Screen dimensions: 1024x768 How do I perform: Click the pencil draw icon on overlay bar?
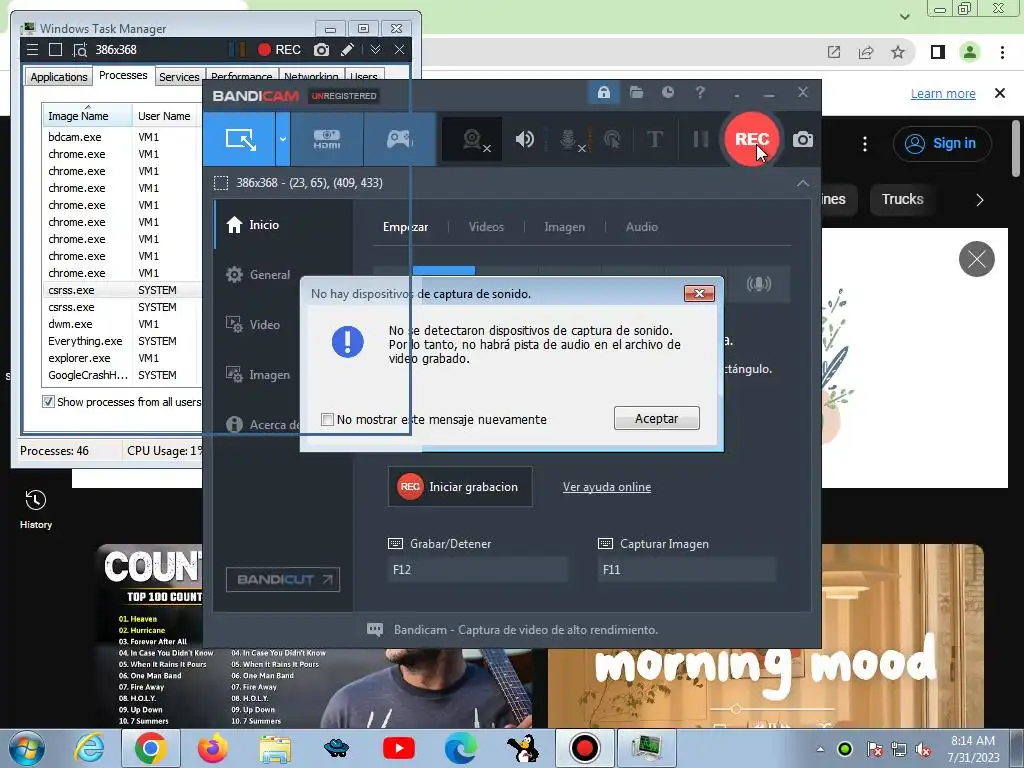[348, 50]
